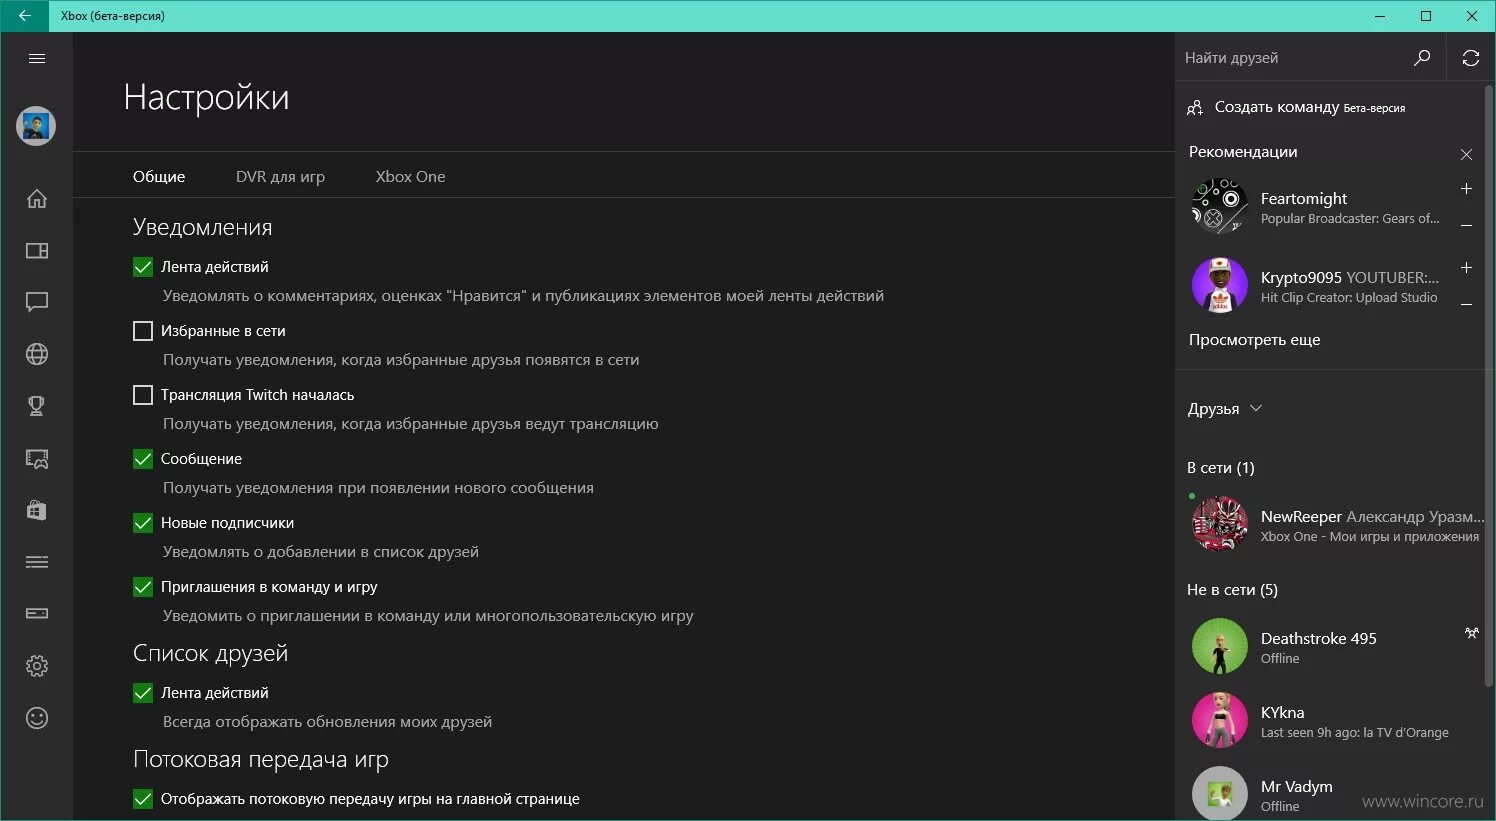Open the Microsoft Store icon in sidebar
1496x821 pixels.
[36, 510]
